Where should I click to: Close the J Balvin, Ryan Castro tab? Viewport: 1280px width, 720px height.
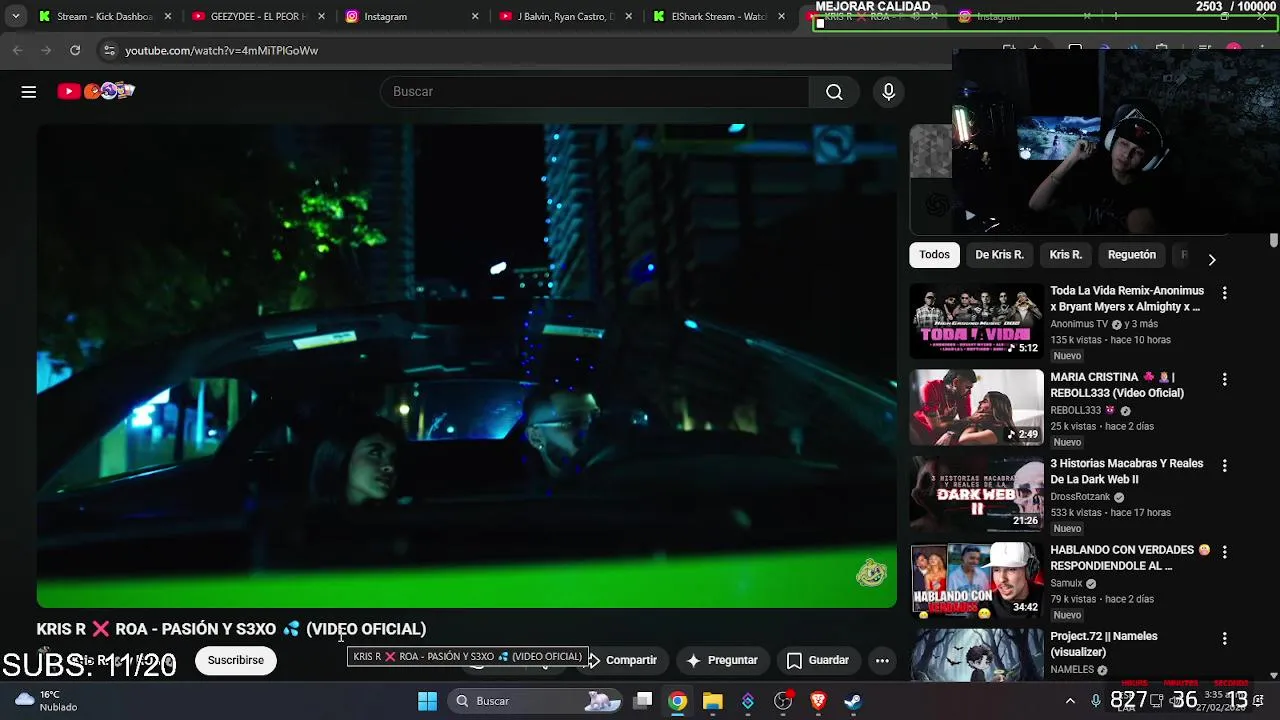(x=628, y=16)
